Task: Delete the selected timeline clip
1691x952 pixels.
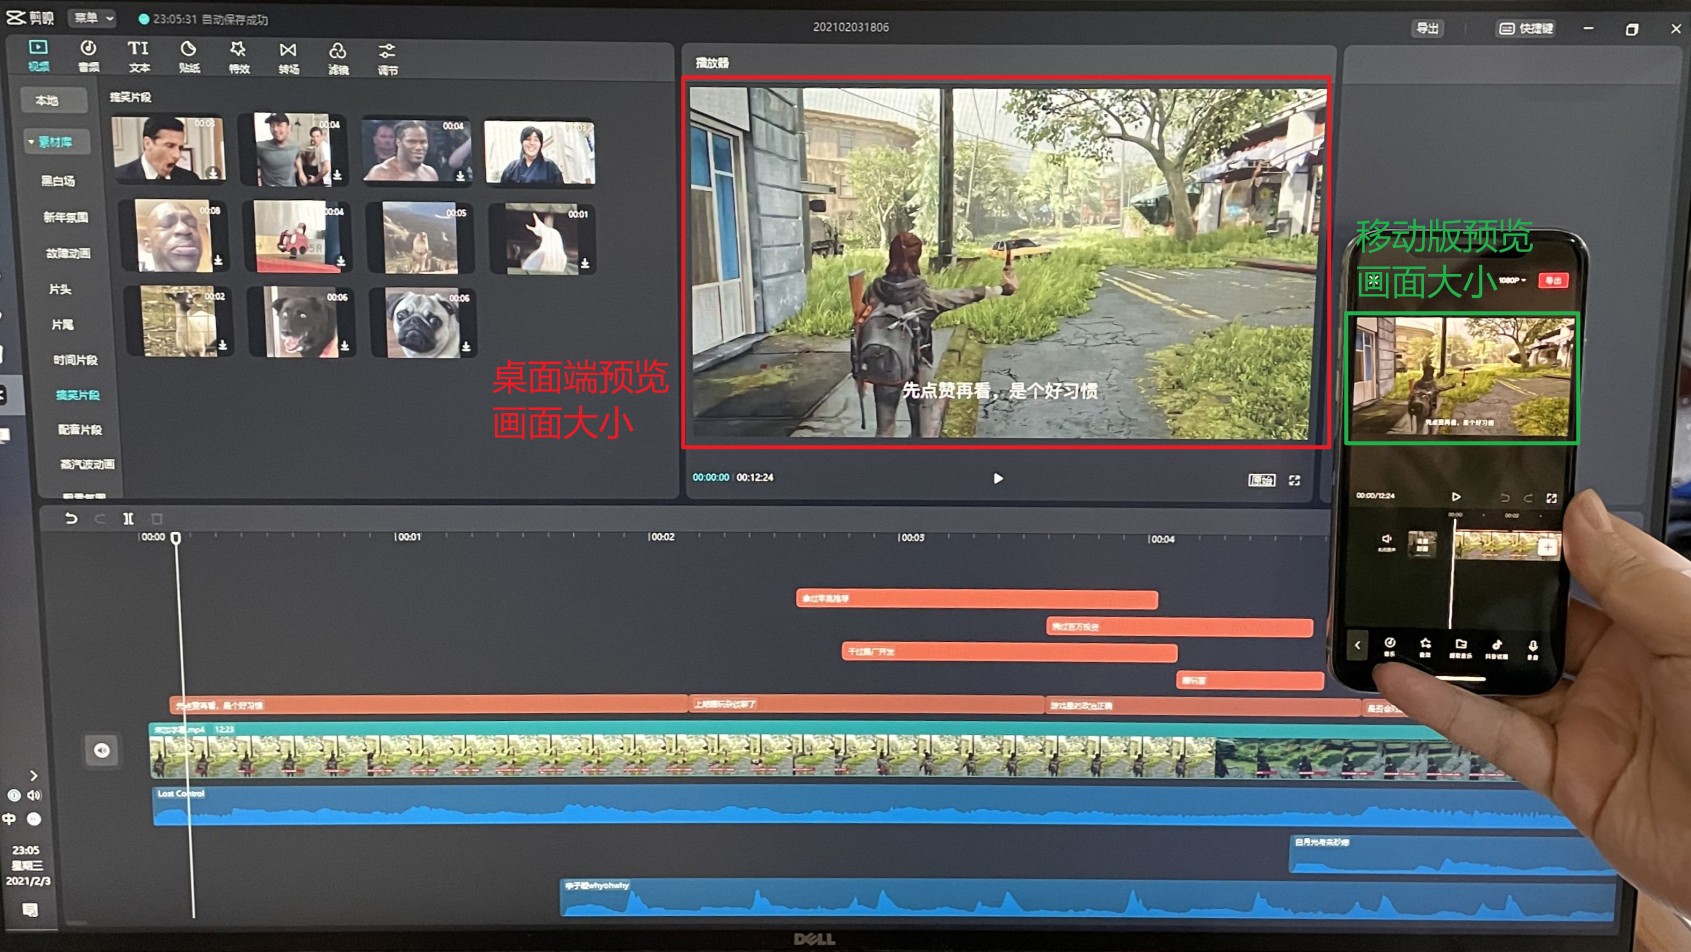Action: coord(157,519)
